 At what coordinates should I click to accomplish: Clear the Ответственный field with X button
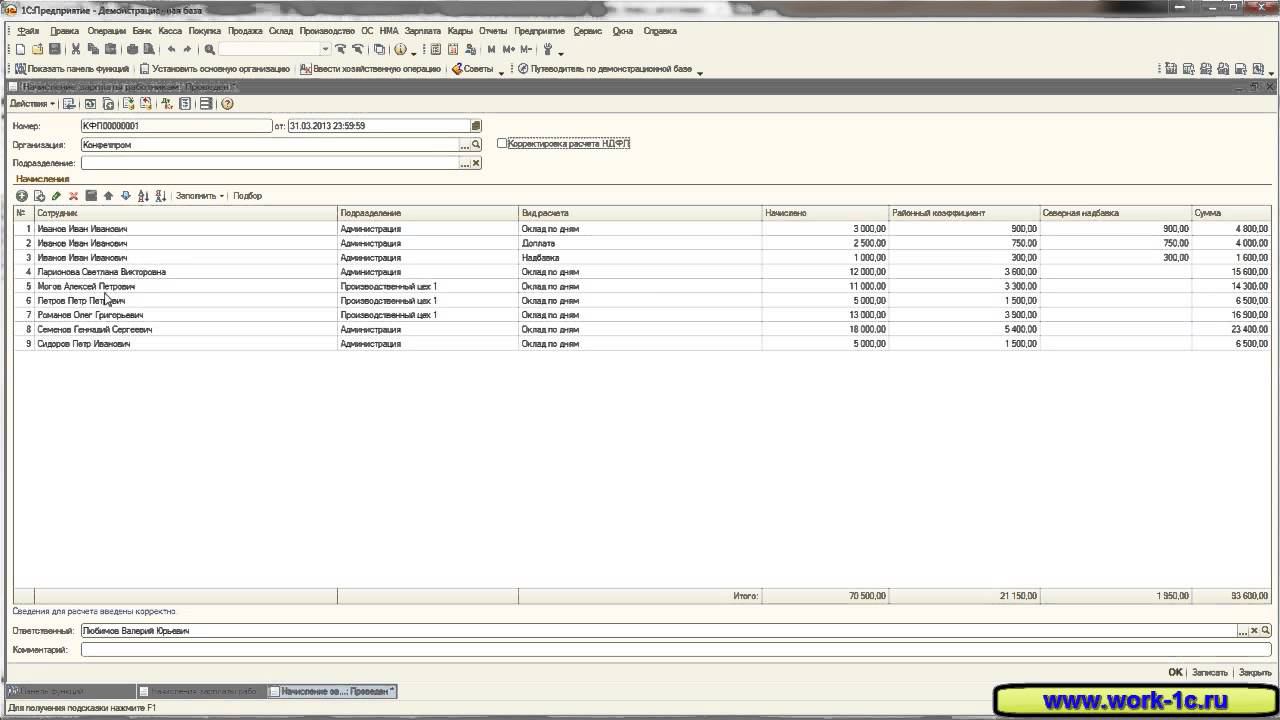click(1254, 631)
